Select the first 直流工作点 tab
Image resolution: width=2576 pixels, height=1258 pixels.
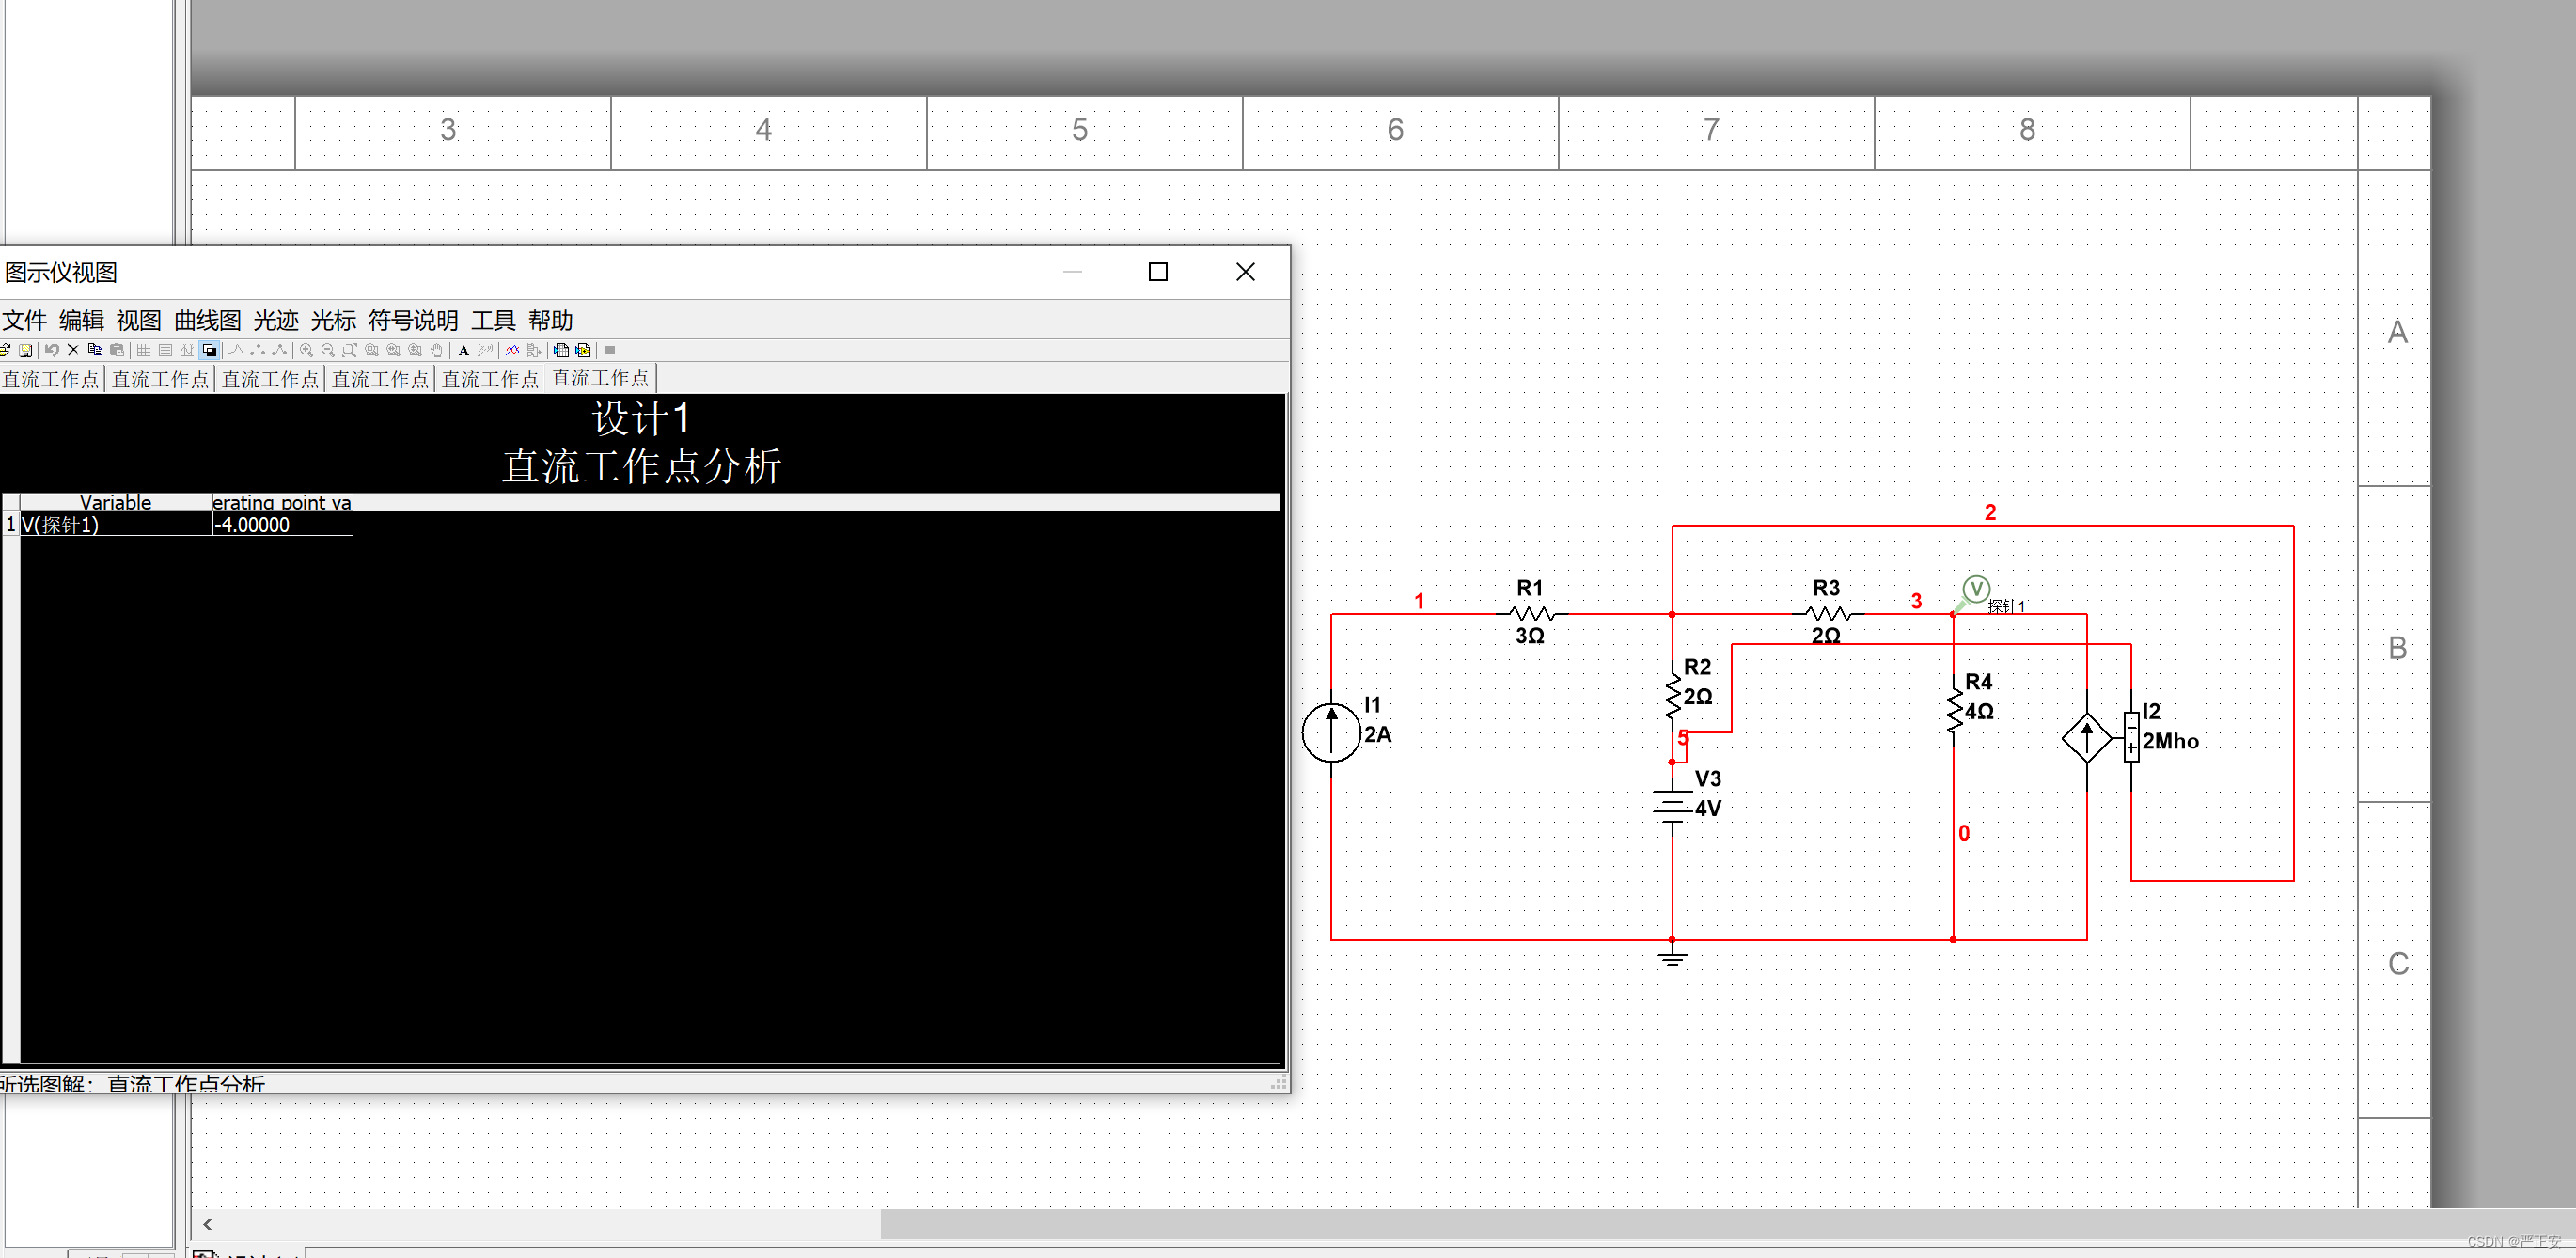[x=52, y=378]
